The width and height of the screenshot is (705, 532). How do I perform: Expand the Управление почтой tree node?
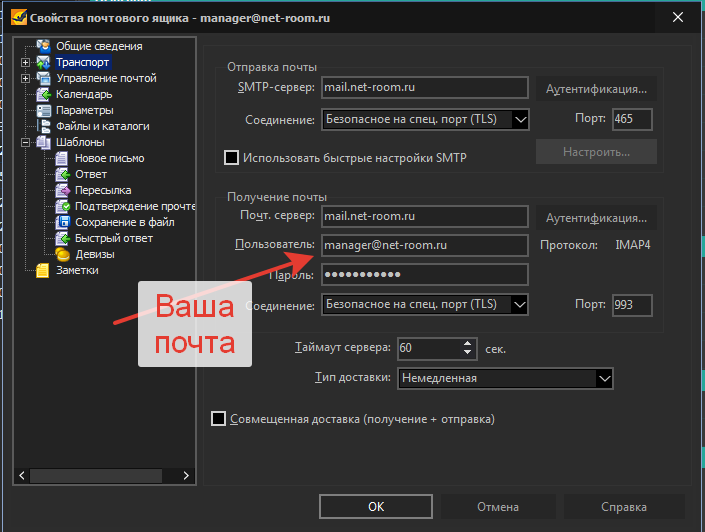click(x=26, y=78)
